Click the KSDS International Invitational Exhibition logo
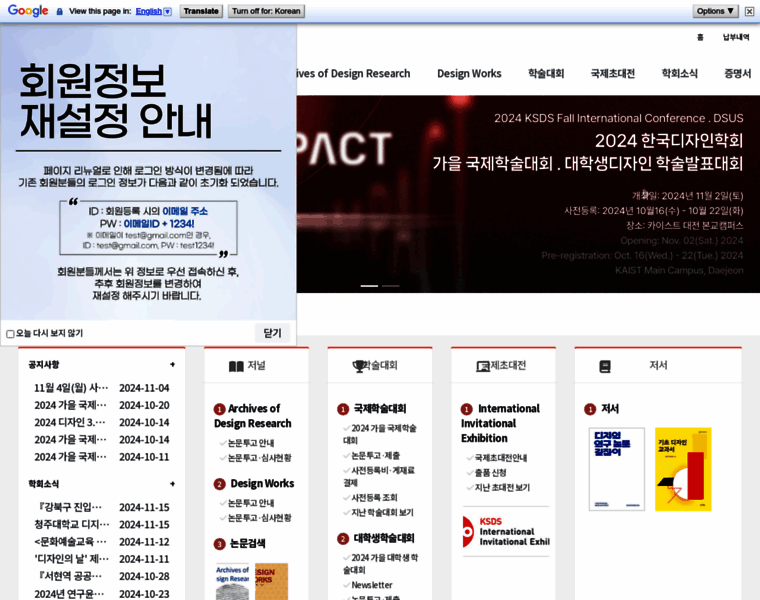 pyautogui.click(x=506, y=532)
